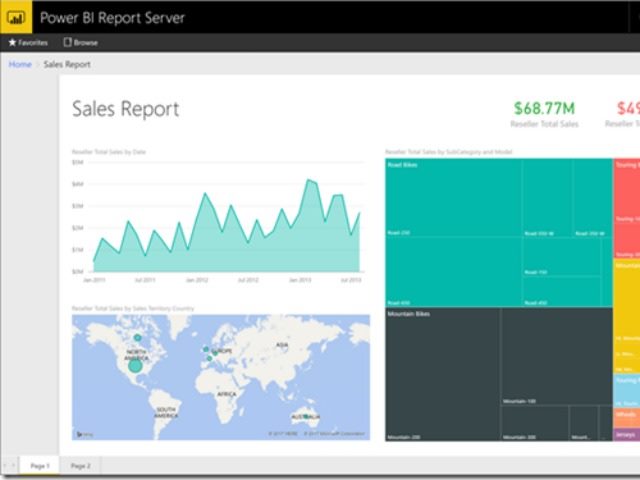Viewport: 640px width, 480px height.
Task: Open the Browse menu item
Action: (80, 42)
